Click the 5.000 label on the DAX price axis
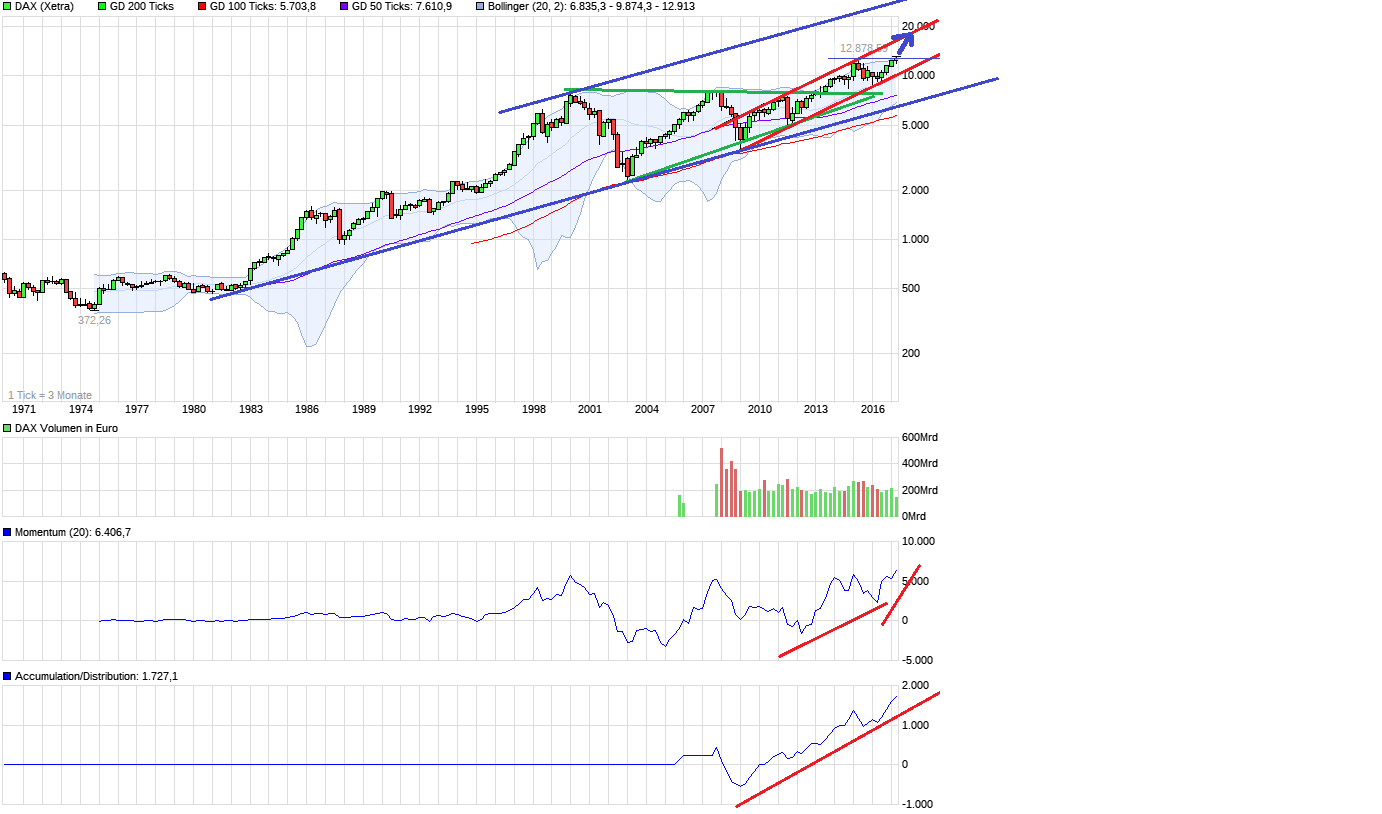This screenshot has width=1382, height=814. [x=915, y=125]
